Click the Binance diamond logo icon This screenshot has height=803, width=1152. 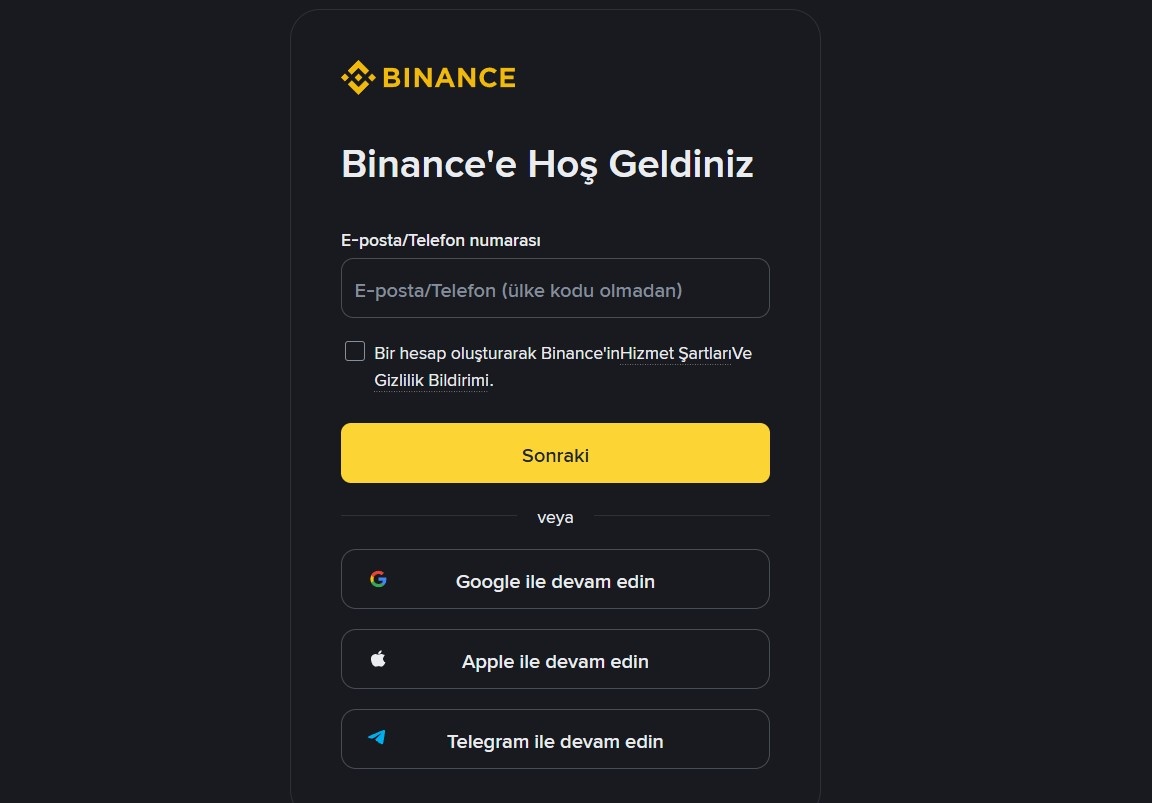coord(357,77)
